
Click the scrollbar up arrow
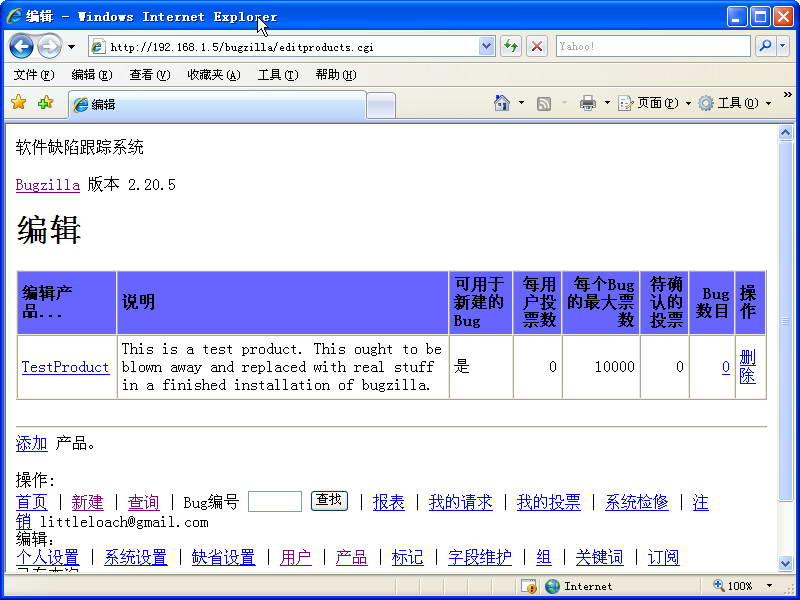point(786,133)
